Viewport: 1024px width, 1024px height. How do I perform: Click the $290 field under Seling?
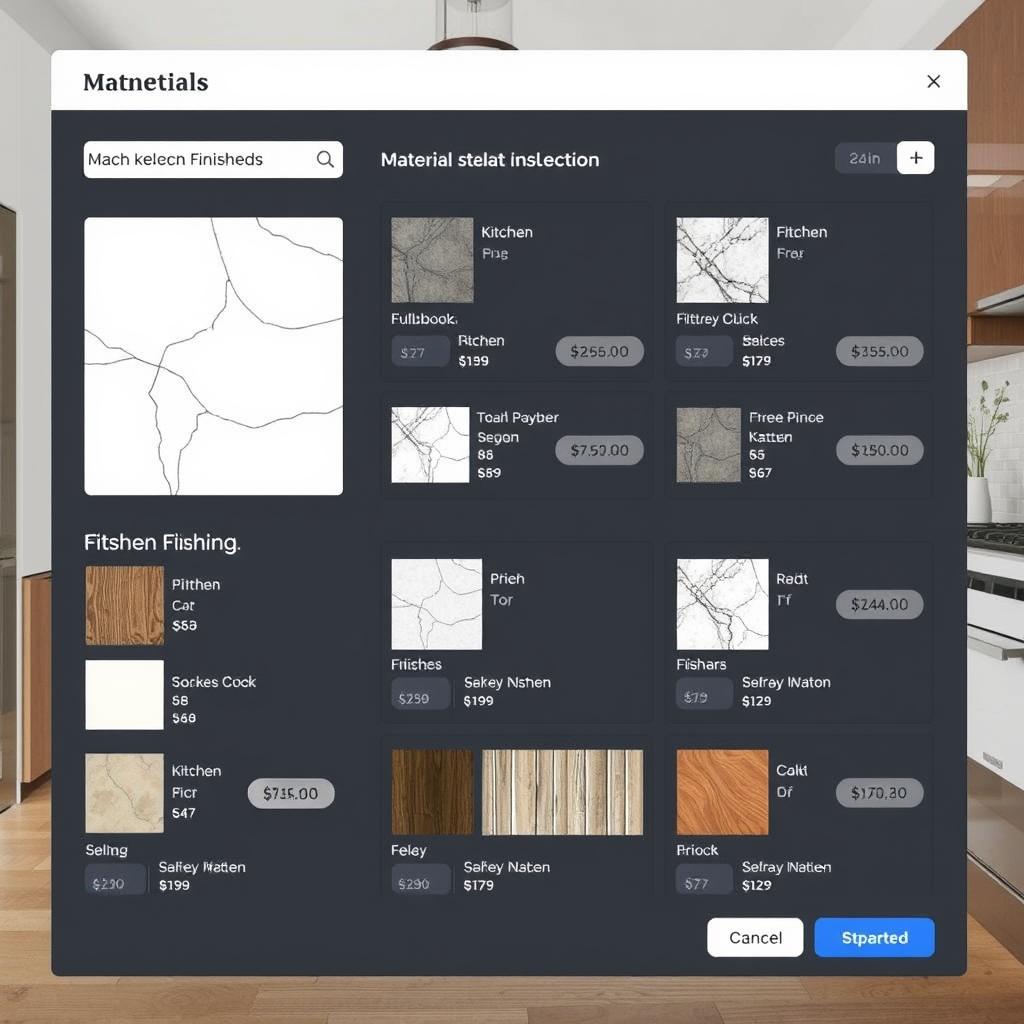tap(115, 880)
